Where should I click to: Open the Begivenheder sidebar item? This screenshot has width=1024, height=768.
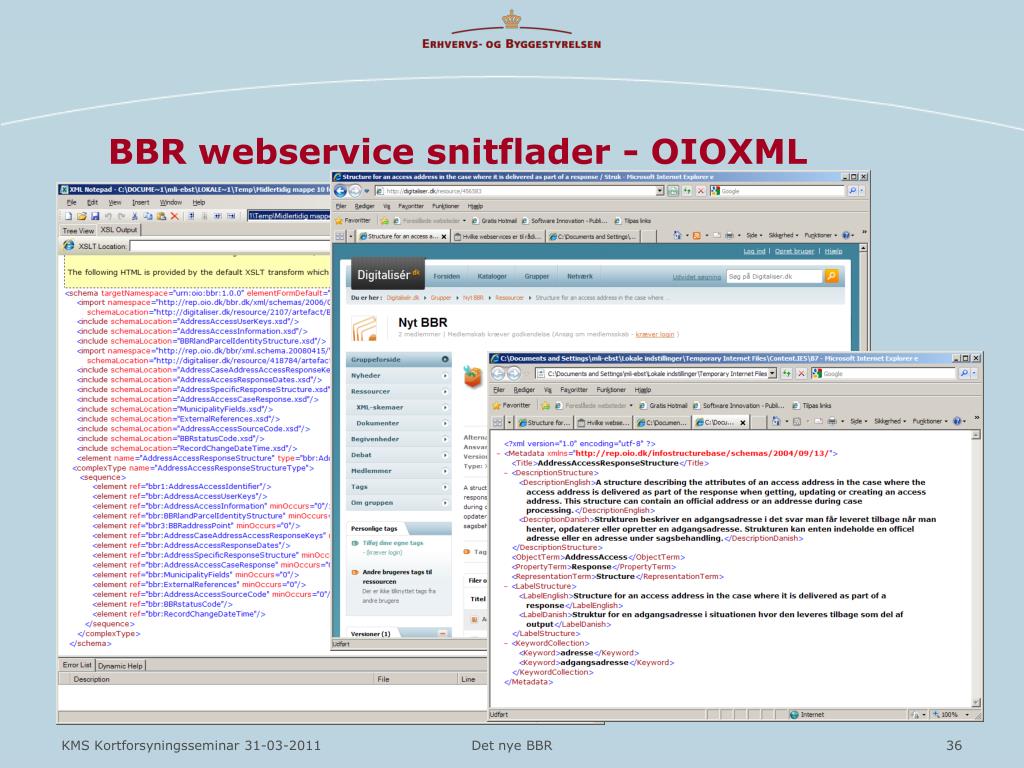point(399,439)
